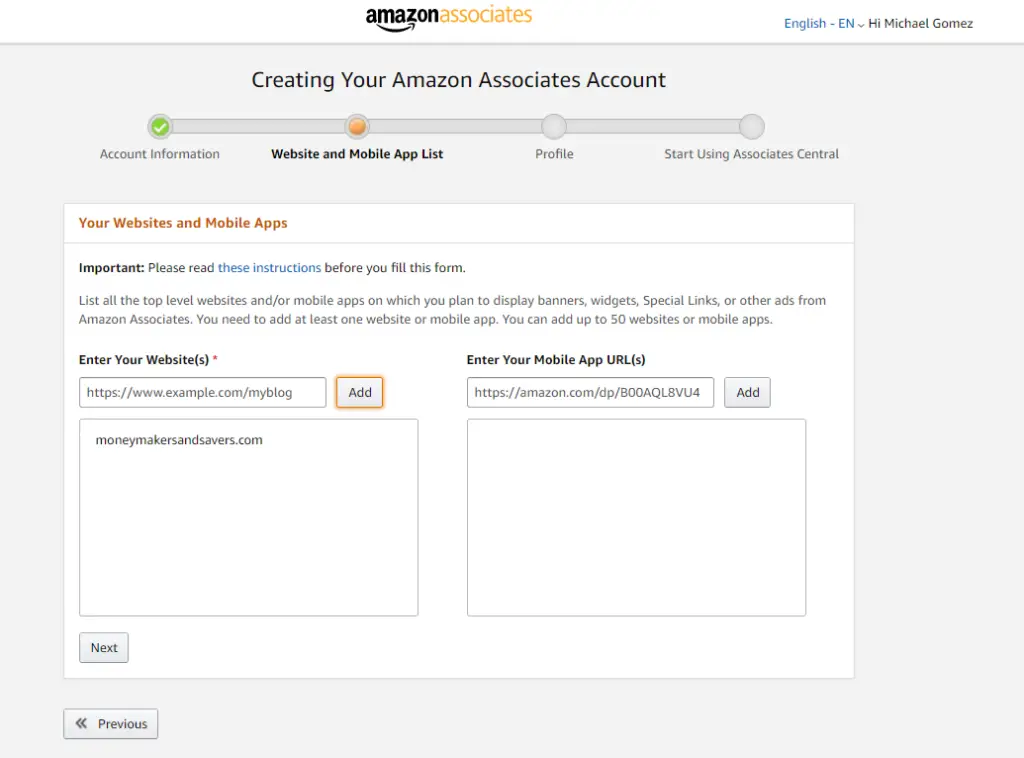Select the Profile step label
The image size is (1024, 758).
point(554,154)
